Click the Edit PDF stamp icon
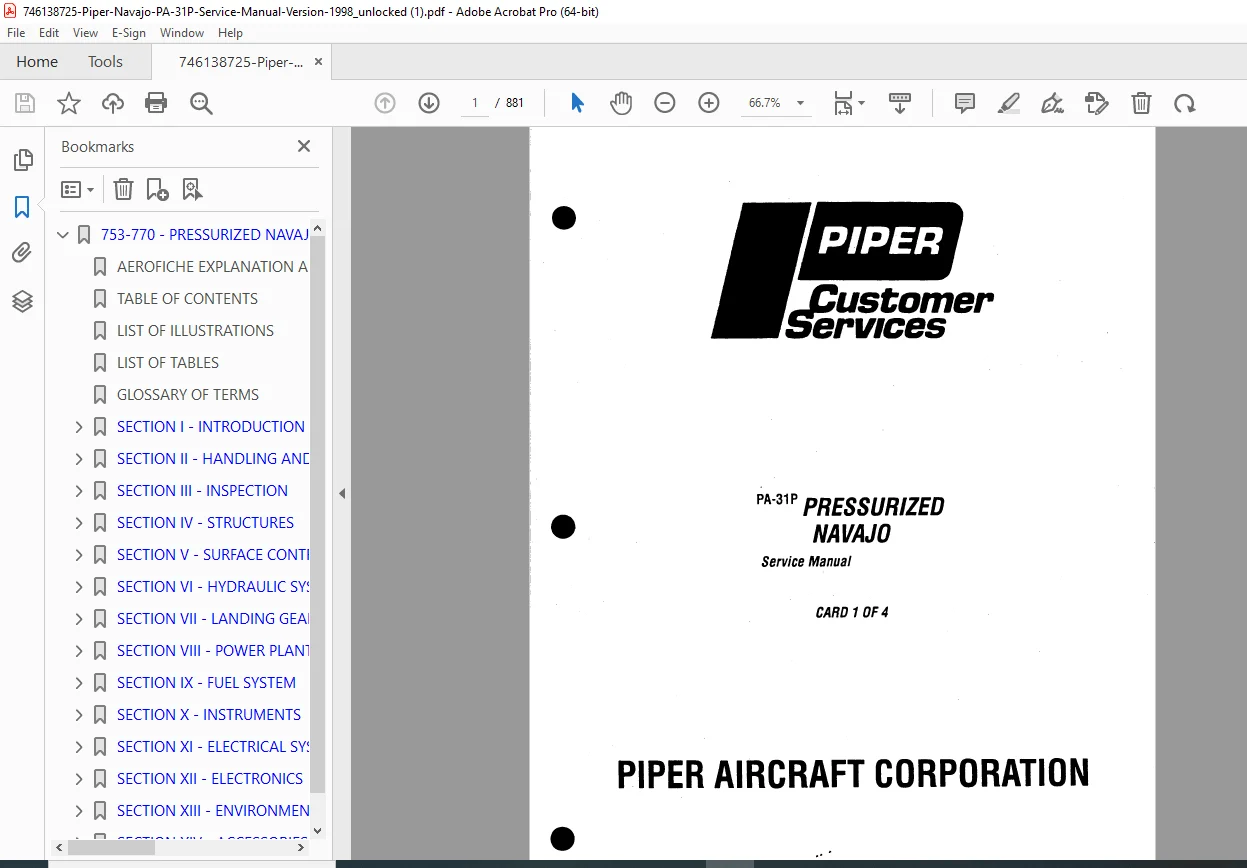The height and width of the screenshot is (868, 1247). pyautogui.click(x=1097, y=103)
